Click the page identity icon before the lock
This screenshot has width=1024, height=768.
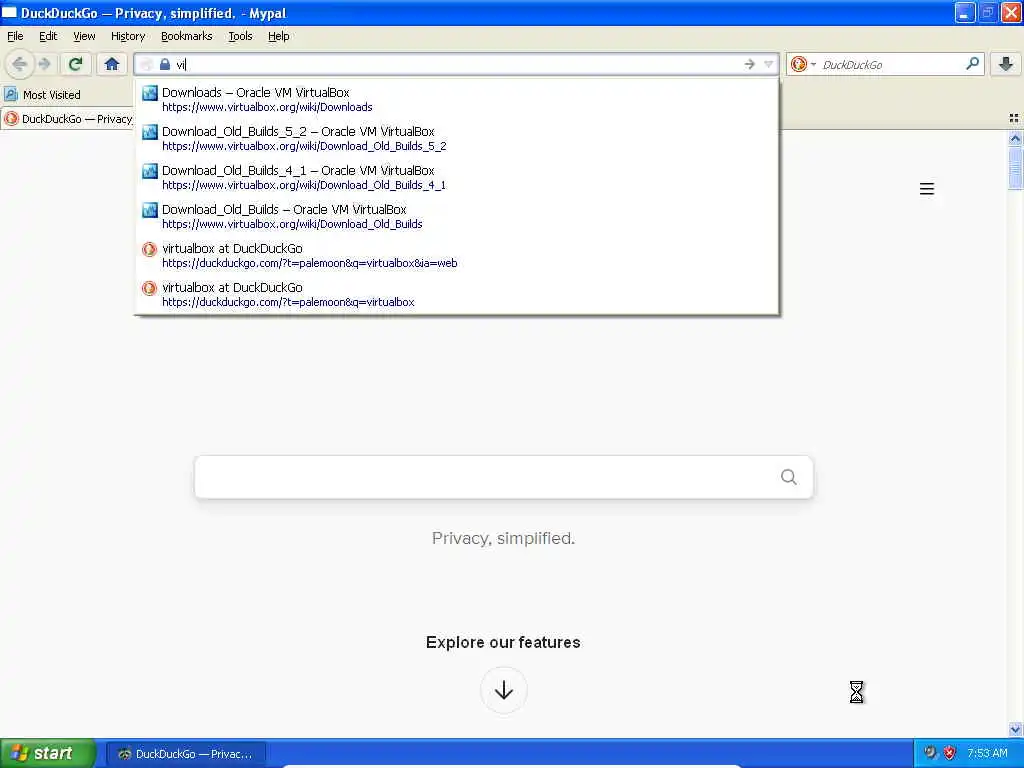(x=146, y=64)
